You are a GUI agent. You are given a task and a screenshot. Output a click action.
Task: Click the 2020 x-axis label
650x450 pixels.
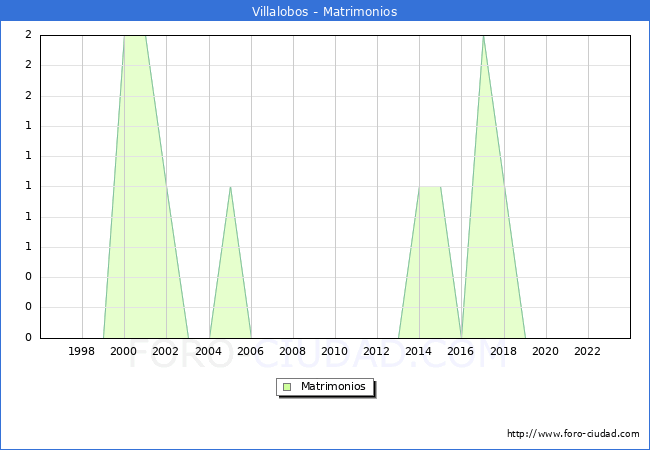pos(546,351)
